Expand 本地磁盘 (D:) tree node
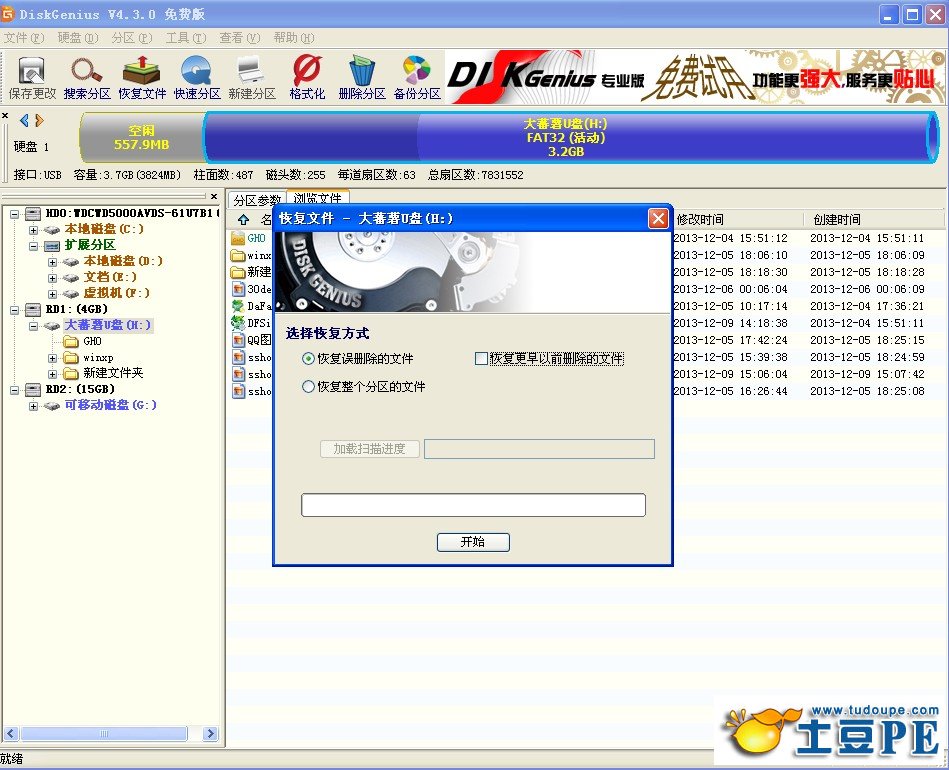The image size is (949, 770). pos(52,262)
